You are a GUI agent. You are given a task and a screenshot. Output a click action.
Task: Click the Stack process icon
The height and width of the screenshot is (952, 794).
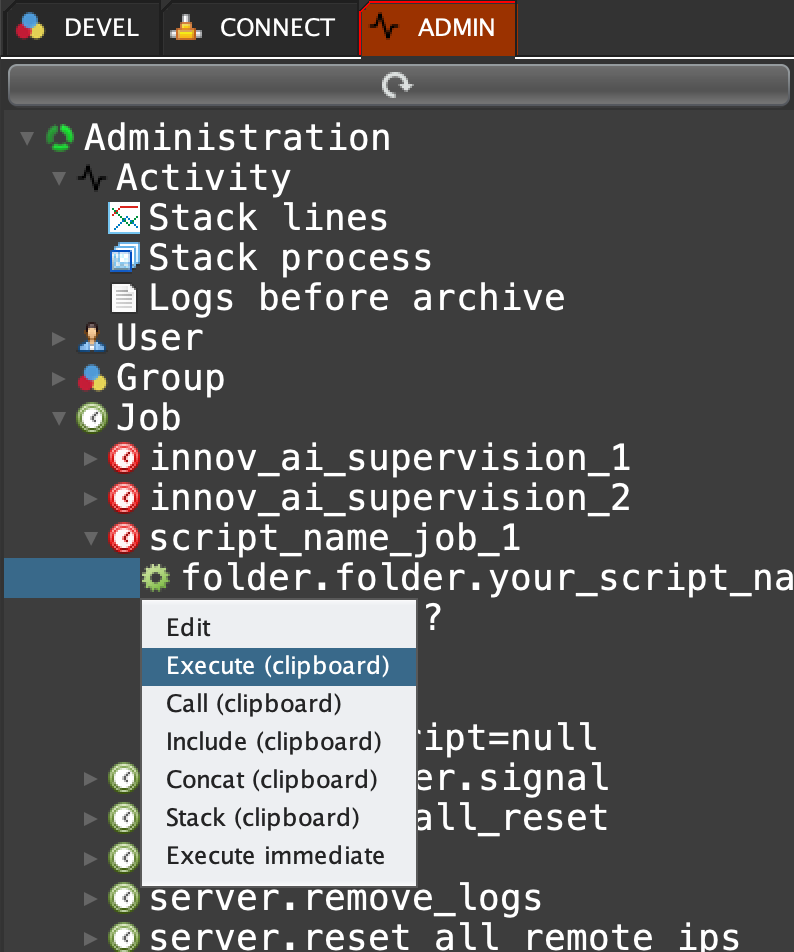(x=124, y=258)
